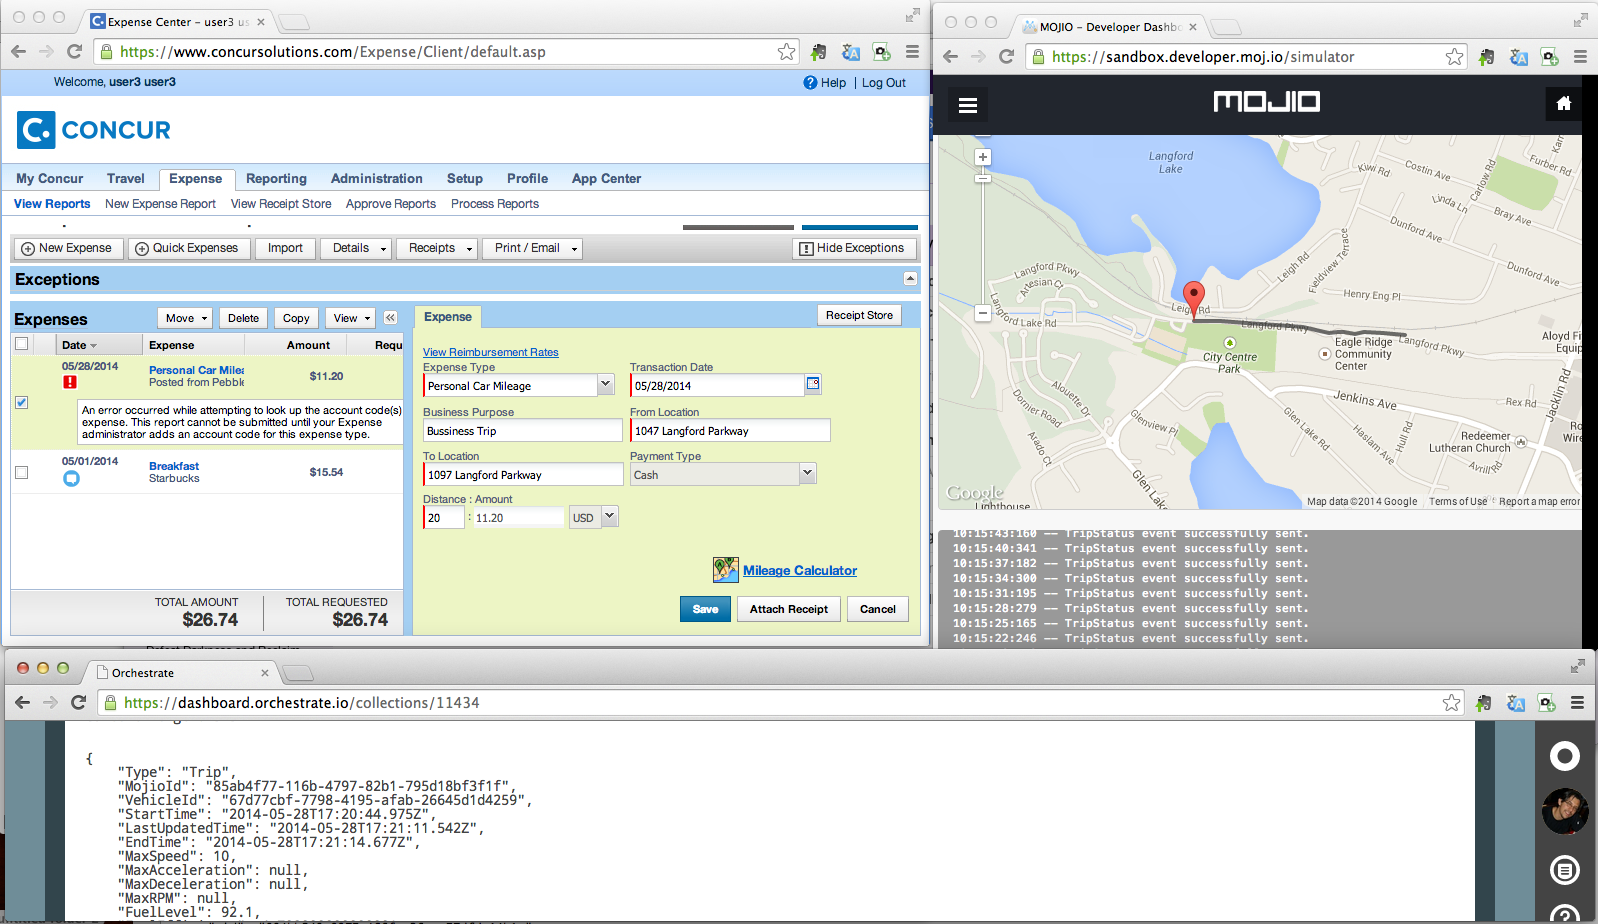Click the Attach Receipt button
The width and height of the screenshot is (1598, 924).
(x=789, y=609)
